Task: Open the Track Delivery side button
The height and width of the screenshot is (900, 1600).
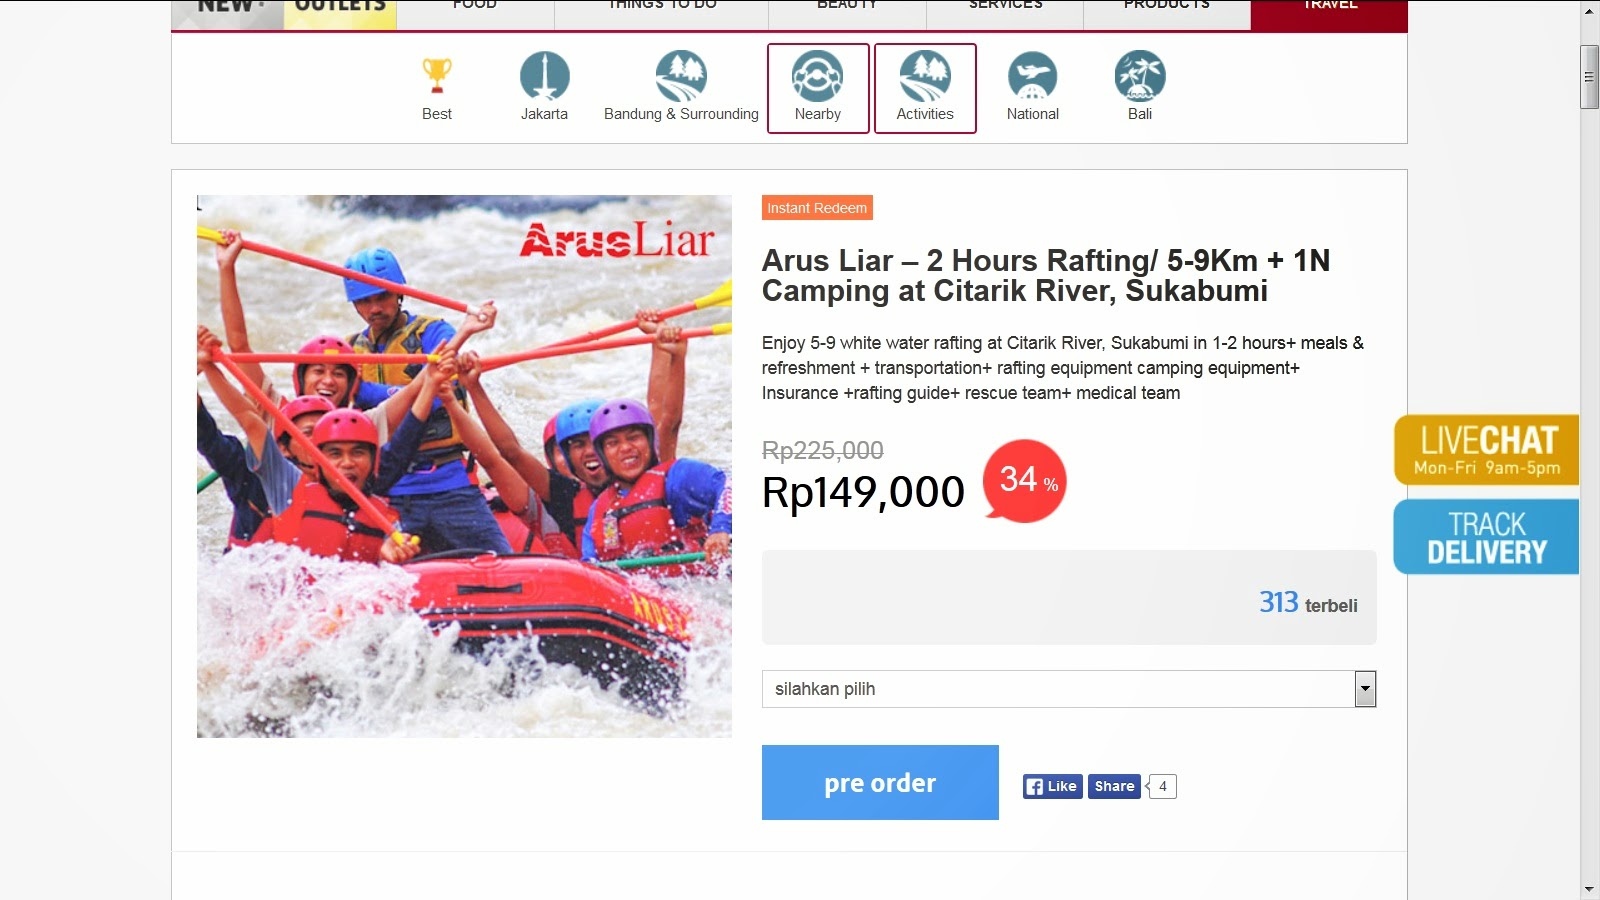Action: [1487, 537]
